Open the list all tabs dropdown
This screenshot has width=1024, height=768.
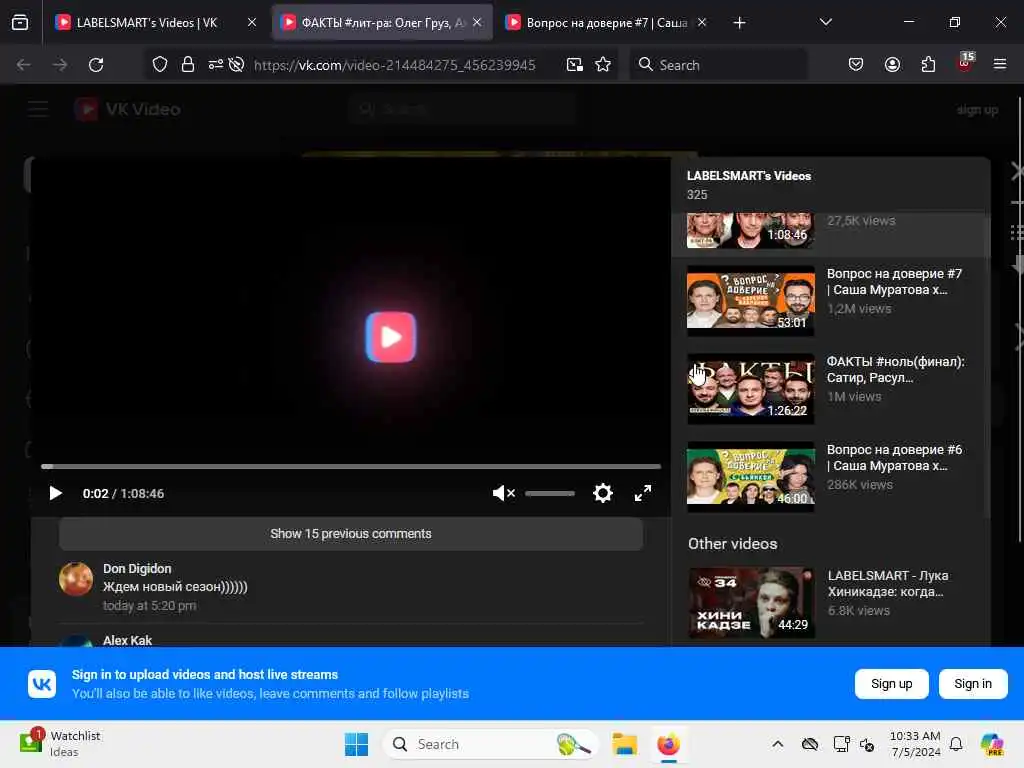click(825, 22)
